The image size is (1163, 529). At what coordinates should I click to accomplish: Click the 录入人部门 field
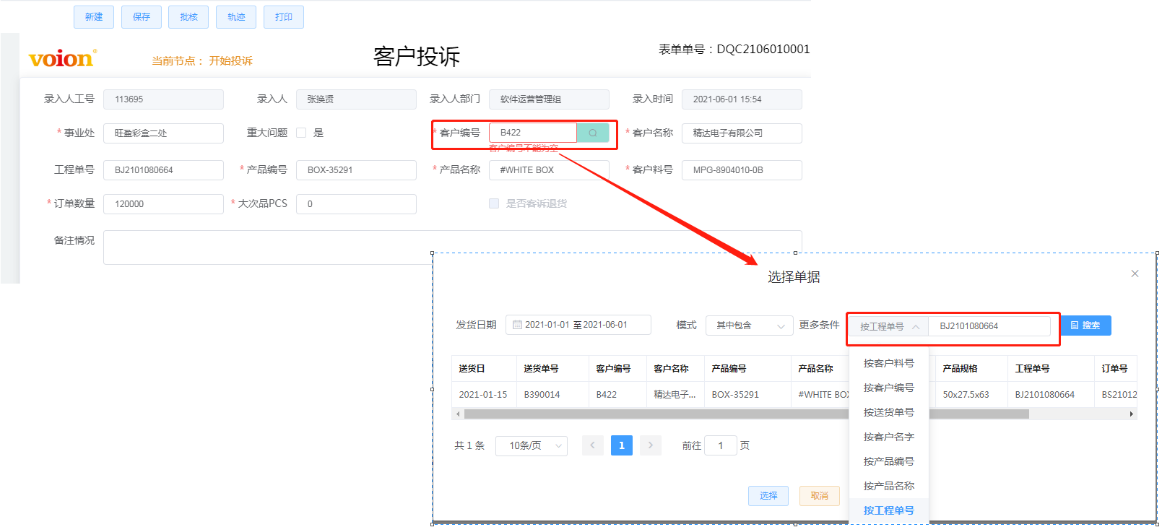[549, 99]
